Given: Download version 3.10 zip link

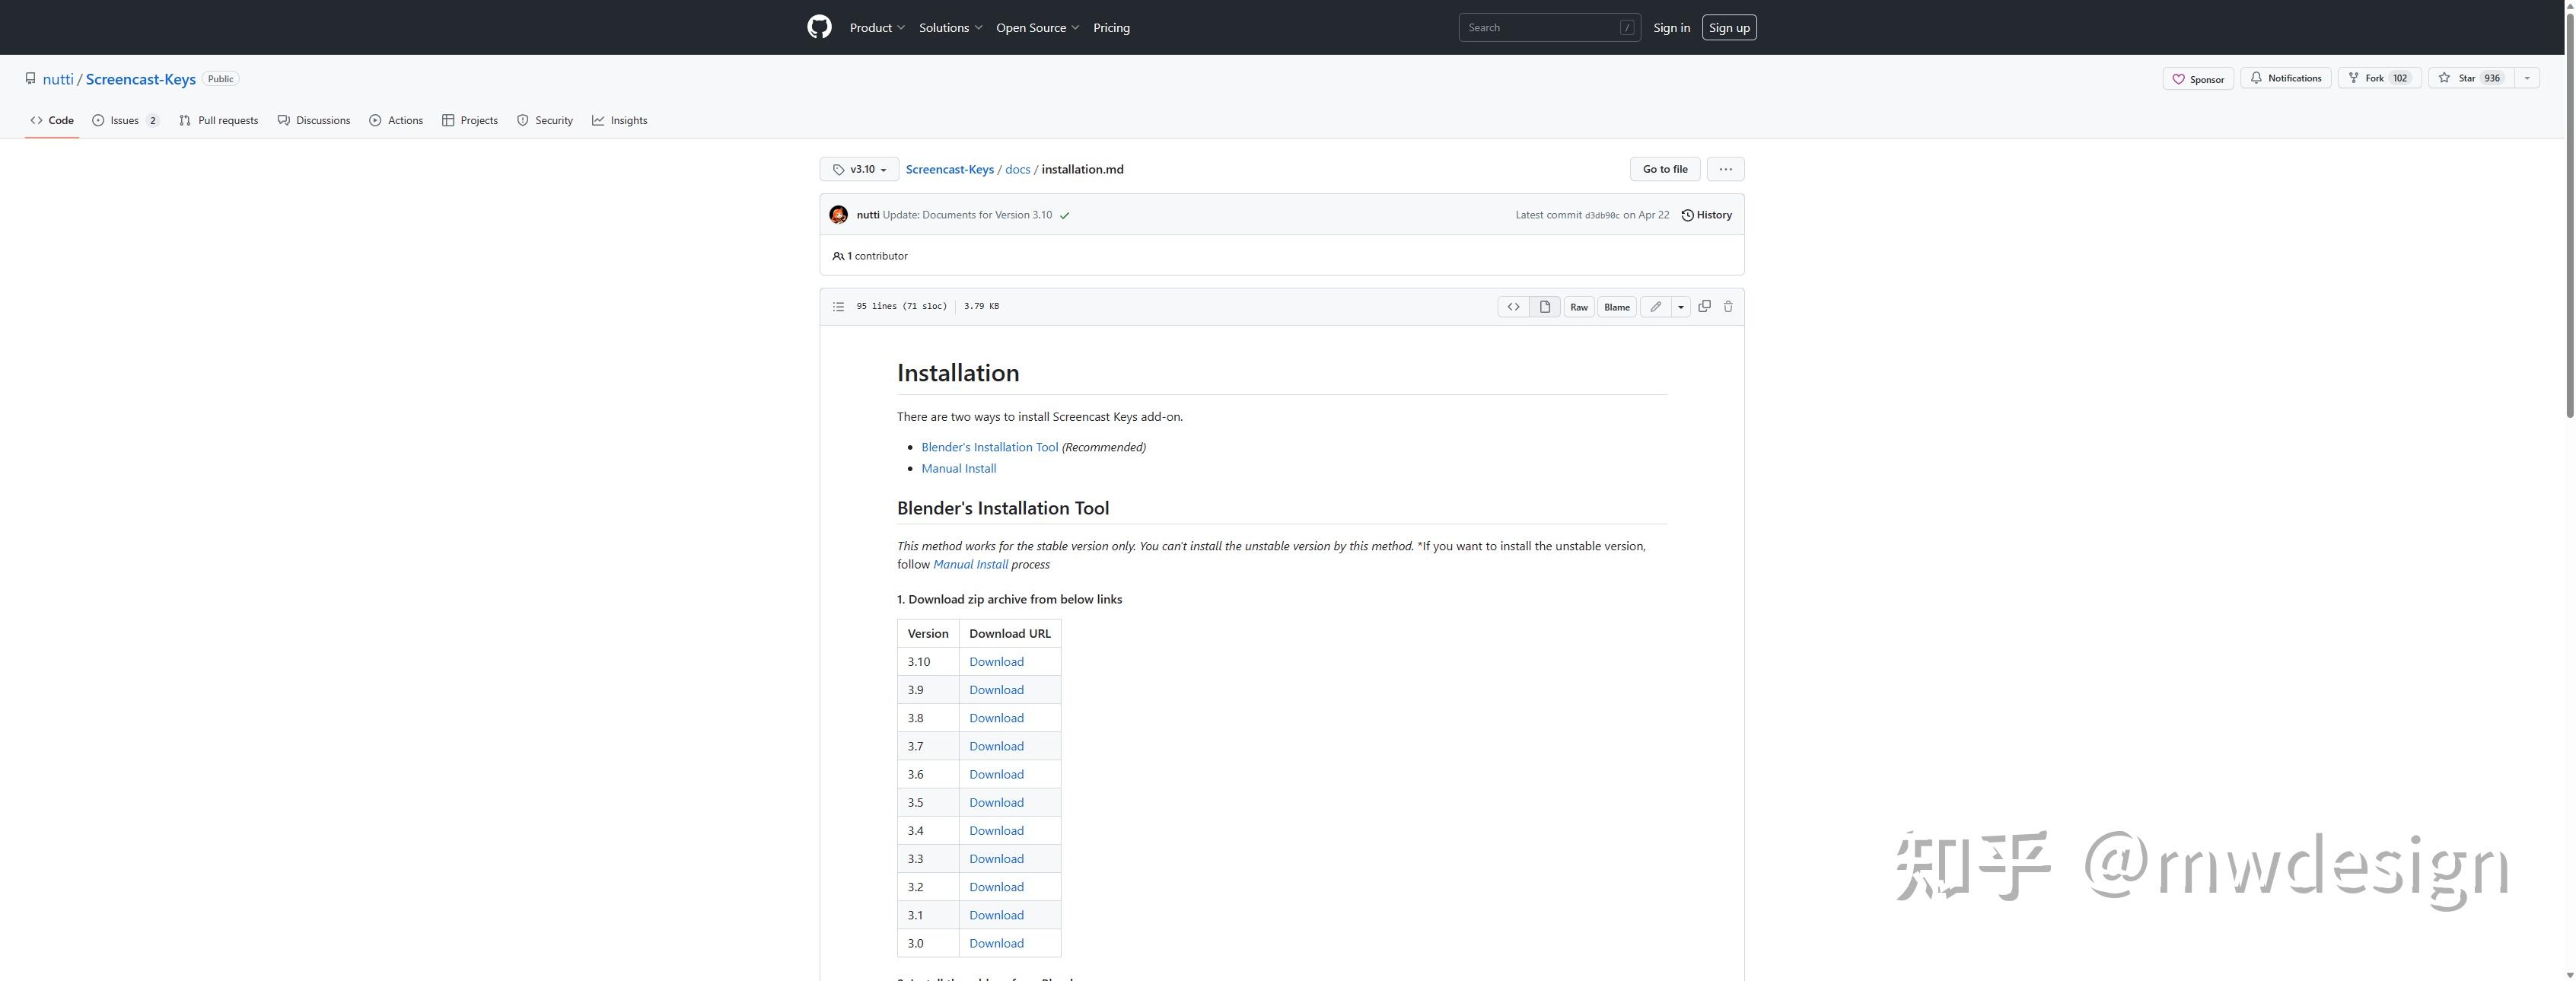Looking at the screenshot, I should pos(995,661).
